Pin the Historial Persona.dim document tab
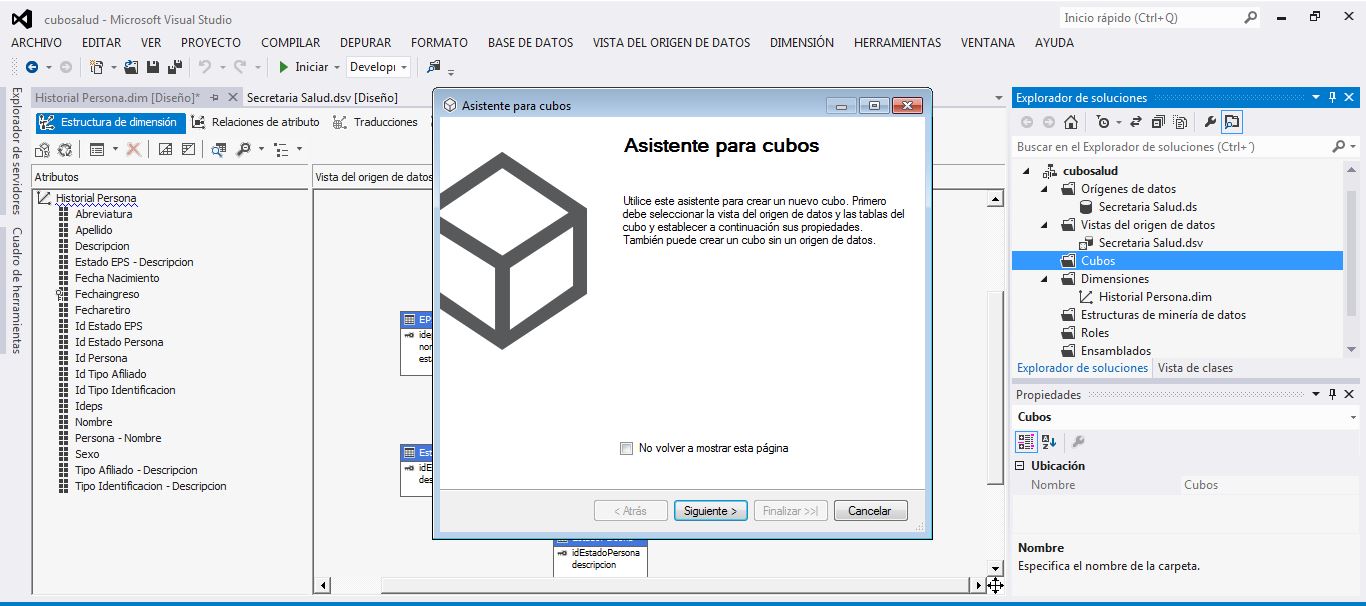Viewport: 1366px width, 606px height. click(x=214, y=97)
